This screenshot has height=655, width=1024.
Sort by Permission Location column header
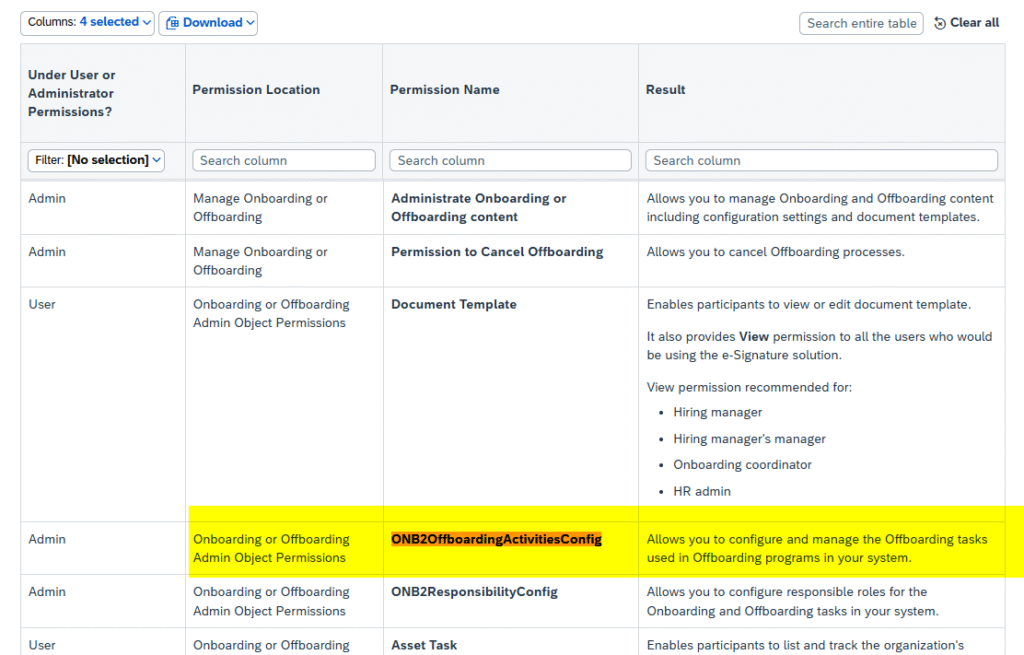[x=256, y=90]
